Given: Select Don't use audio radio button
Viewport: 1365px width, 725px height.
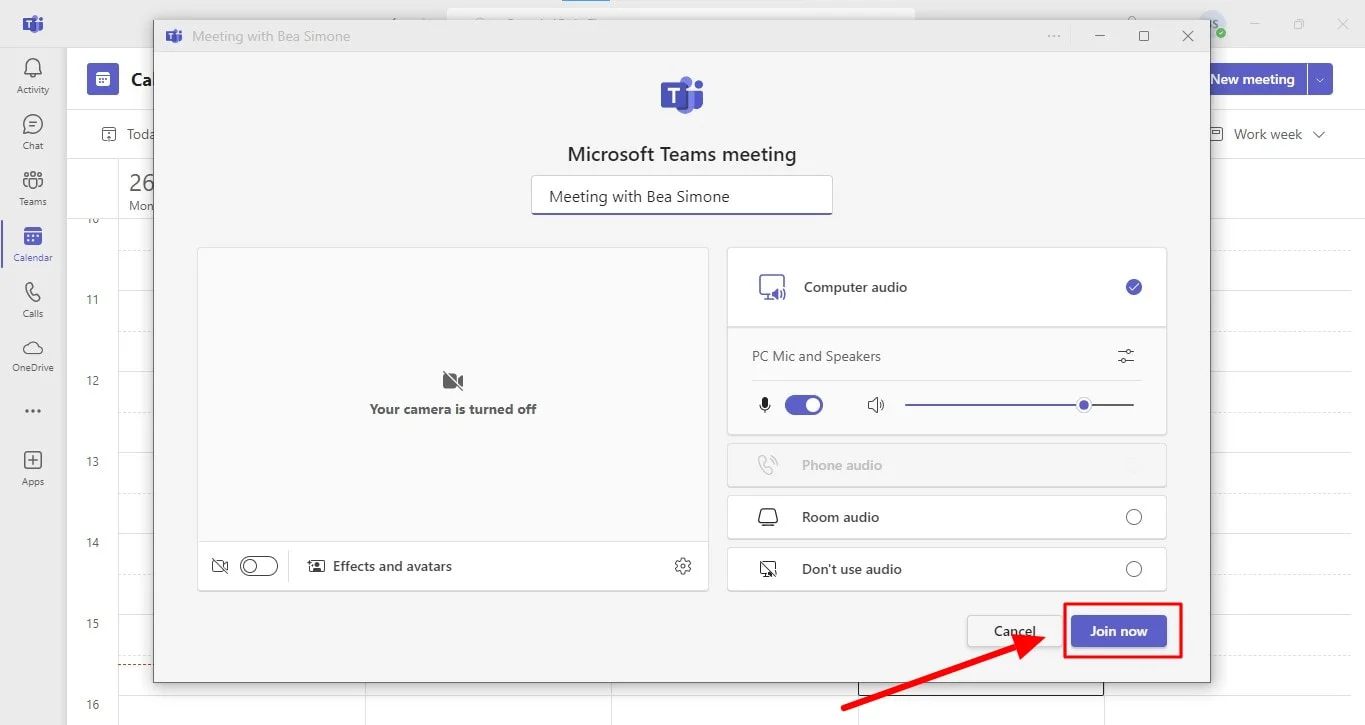Looking at the screenshot, I should coord(1134,569).
